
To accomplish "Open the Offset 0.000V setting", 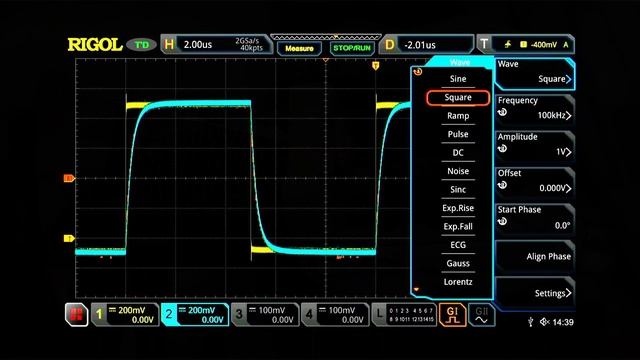I will pyautogui.click(x=535, y=182).
